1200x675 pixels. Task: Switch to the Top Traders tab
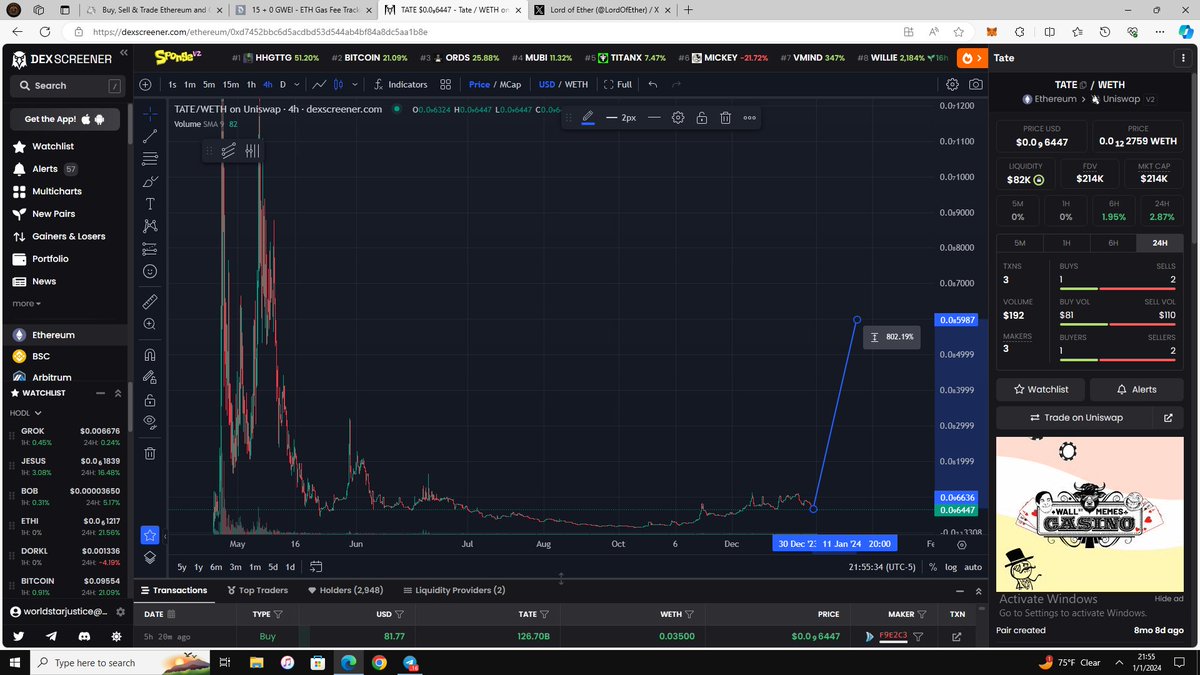pos(257,590)
